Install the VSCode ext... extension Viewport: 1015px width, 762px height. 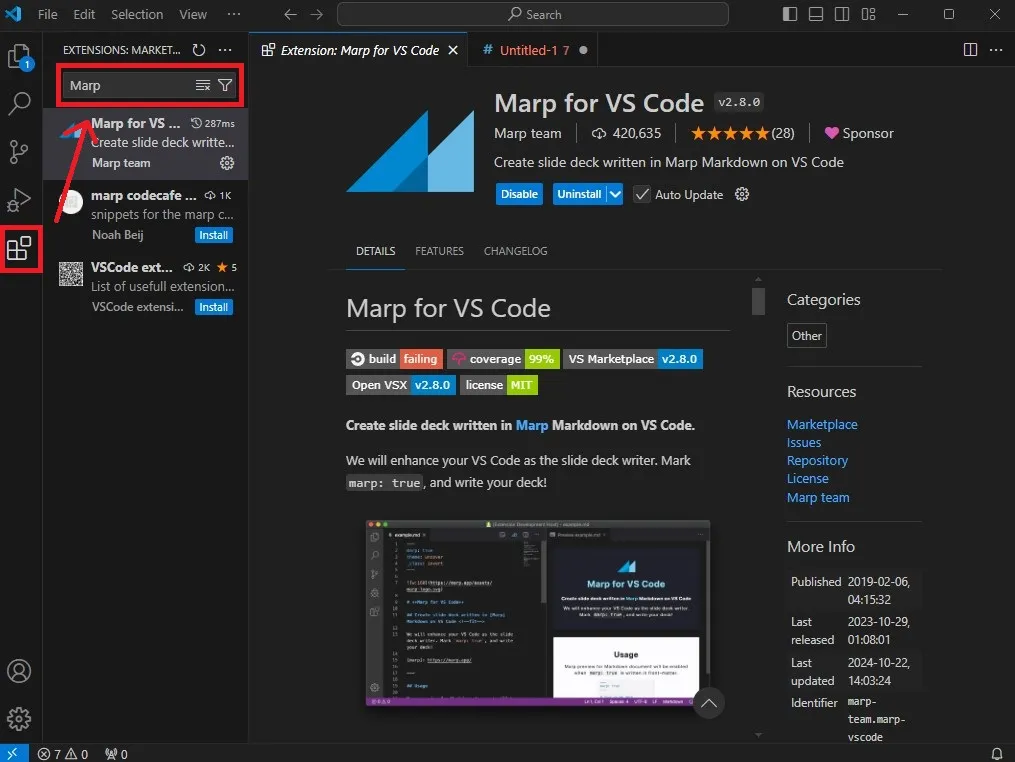tap(214, 307)
